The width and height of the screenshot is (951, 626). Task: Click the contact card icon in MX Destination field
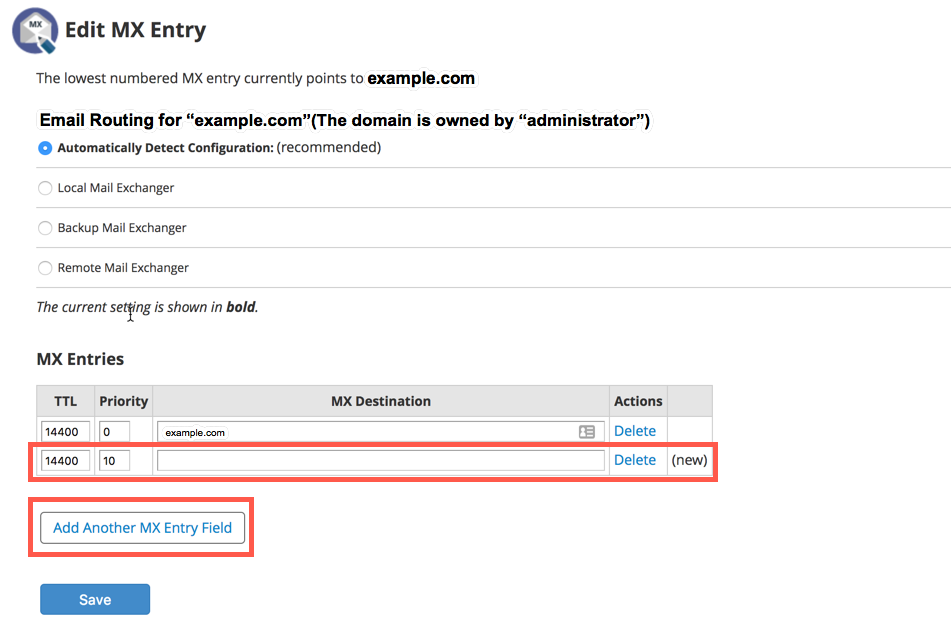(x=587, y=432)
